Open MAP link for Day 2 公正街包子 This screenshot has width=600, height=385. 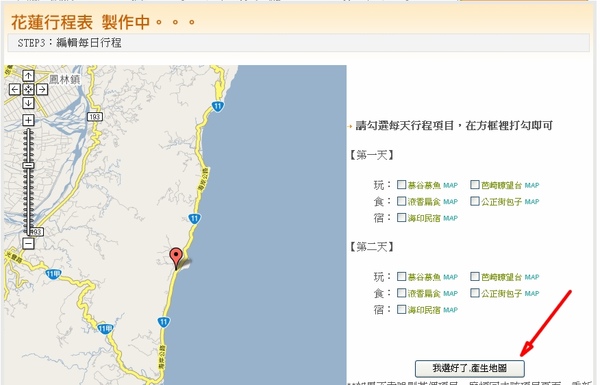[x=532, y=294]
